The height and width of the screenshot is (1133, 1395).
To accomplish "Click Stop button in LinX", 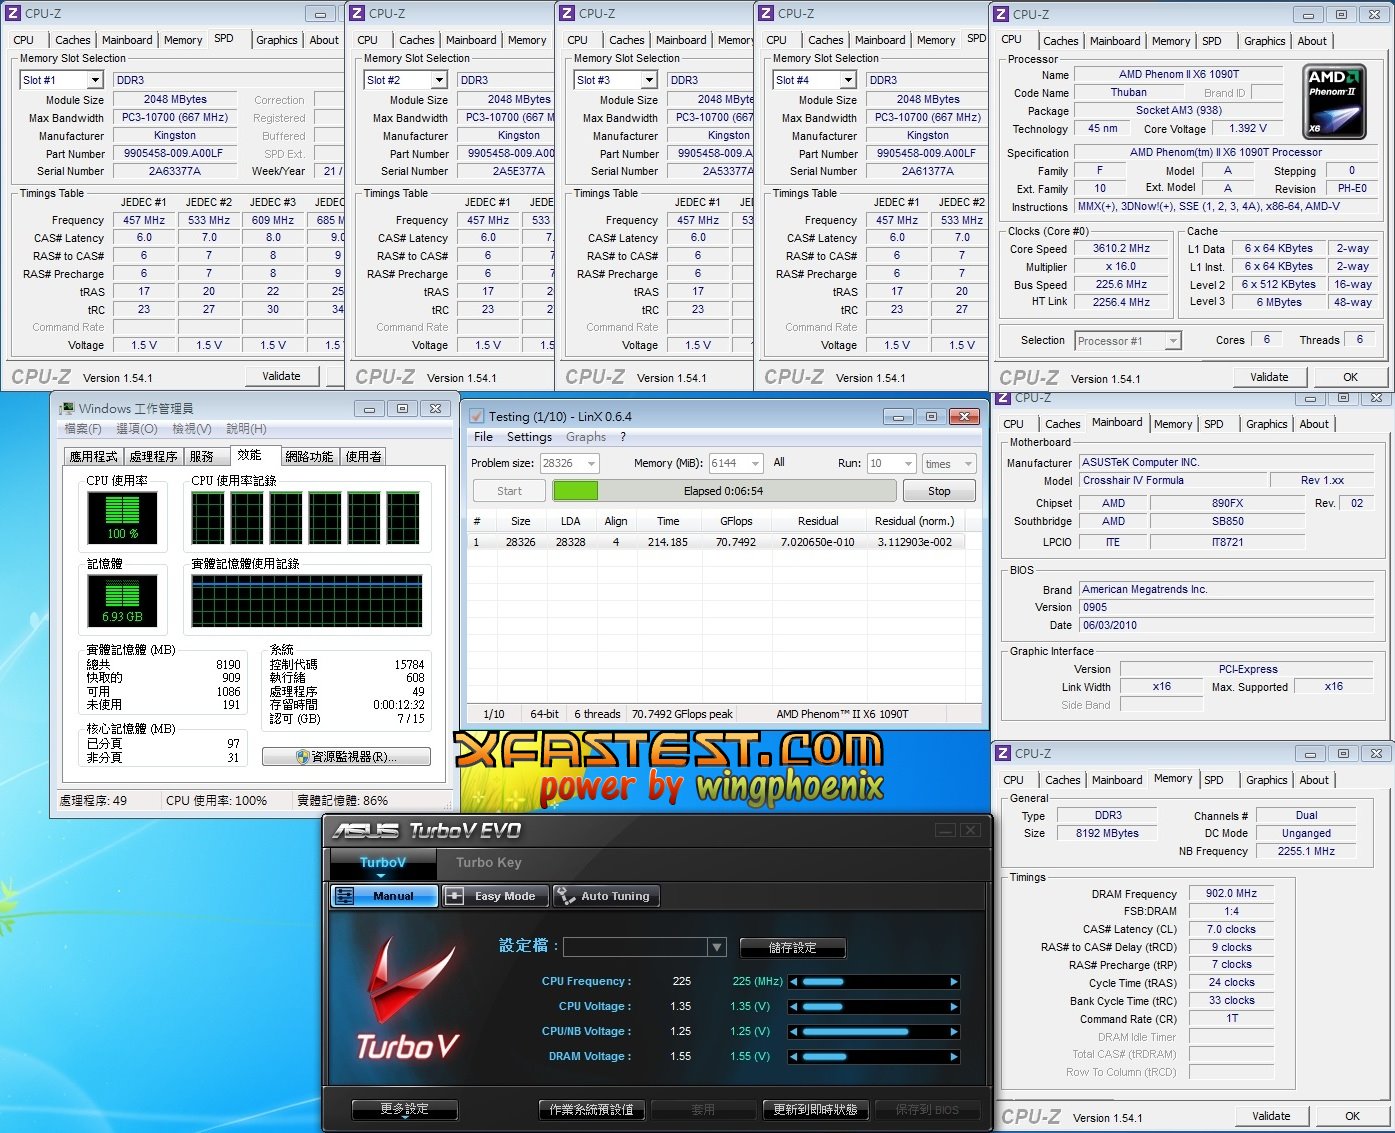I will pos(939,491).
